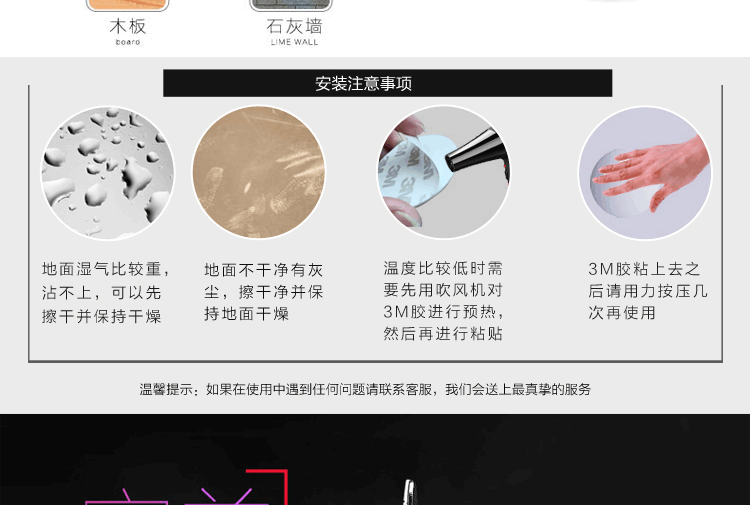The height and width of the screenshot is (505, 750).
Task: Click the 3M胶粘上去之后 pressing instruction text
Action: (x=648, y=291)
